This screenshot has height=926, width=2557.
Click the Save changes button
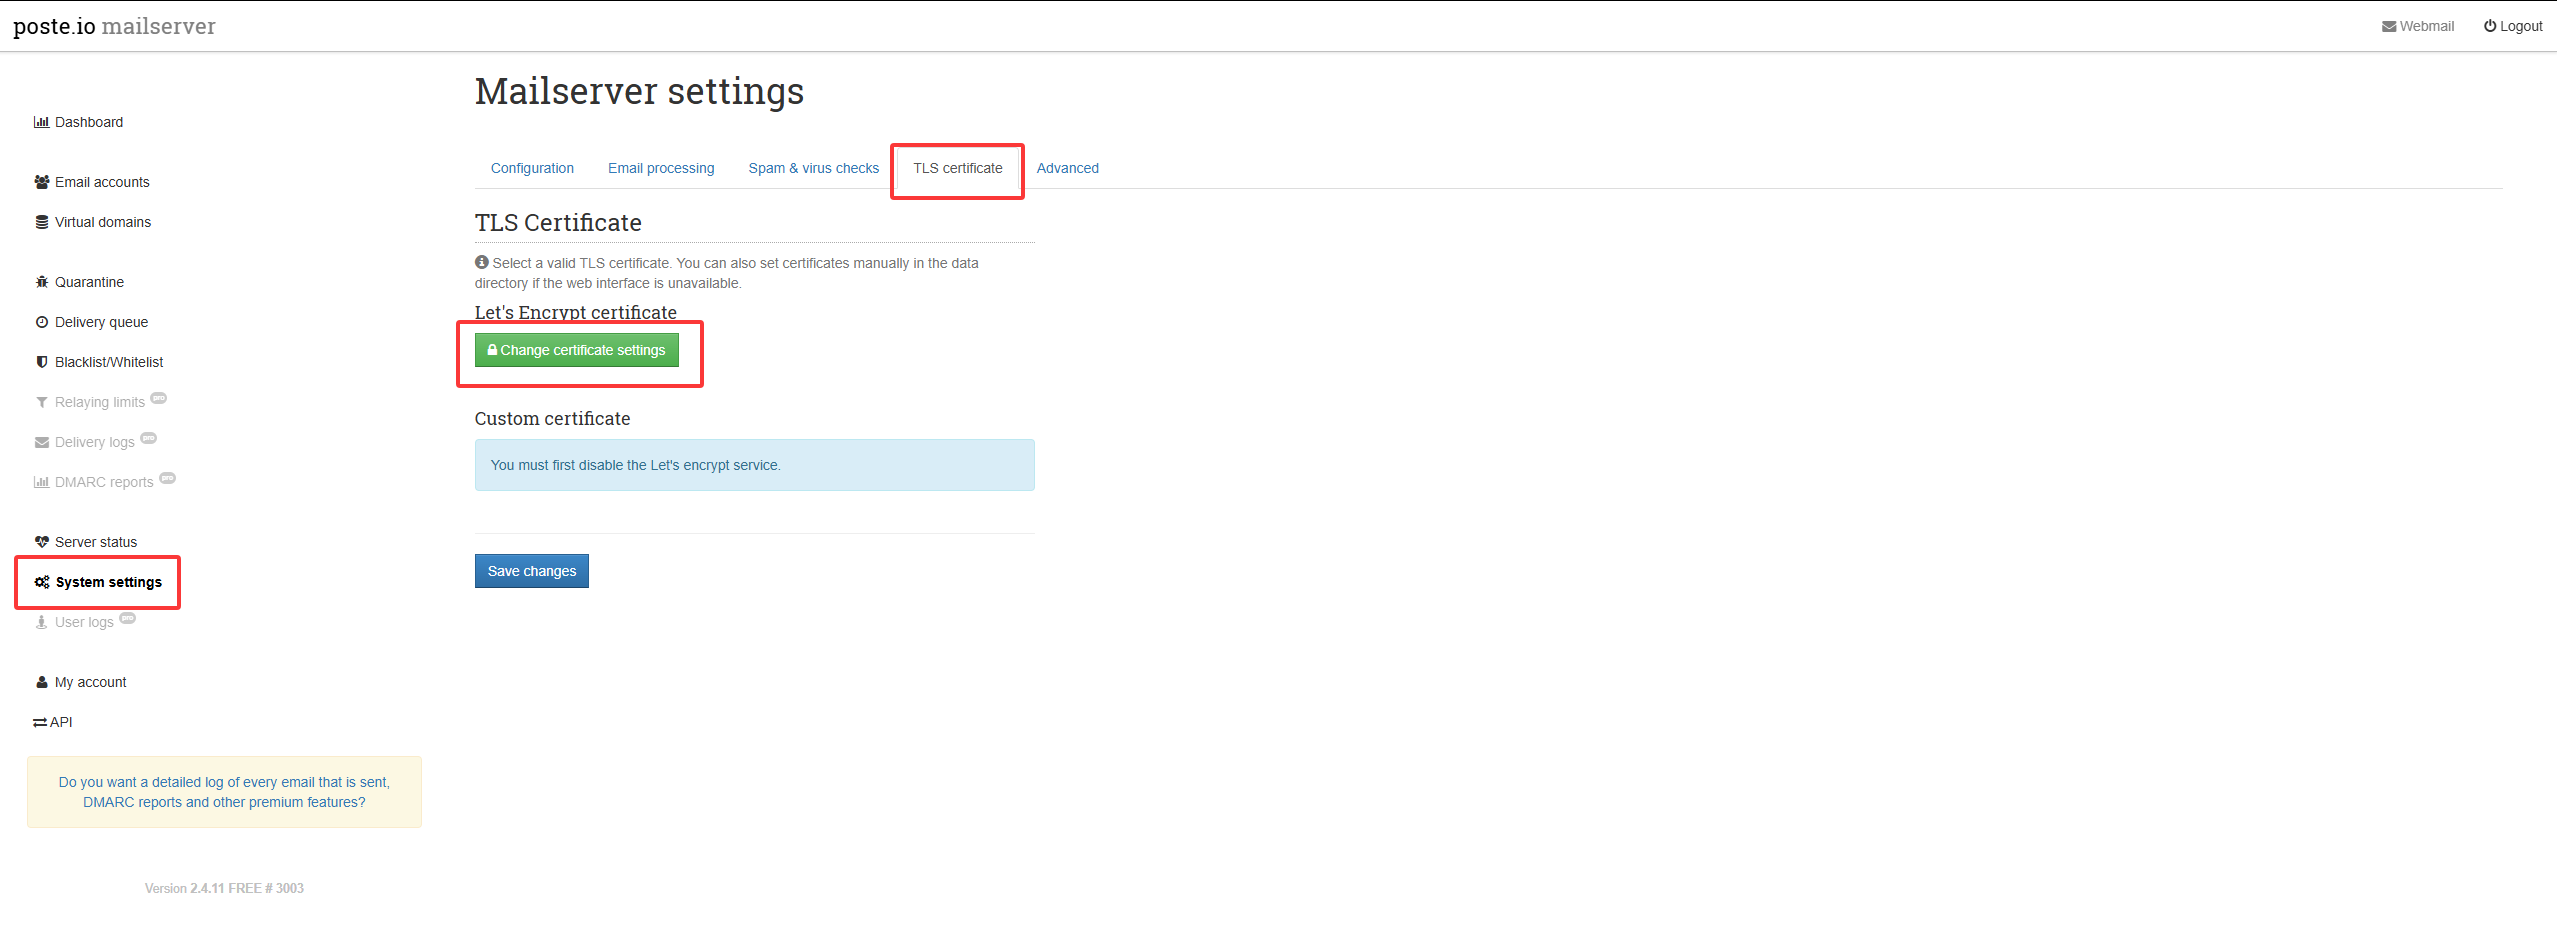coord(532,571)
